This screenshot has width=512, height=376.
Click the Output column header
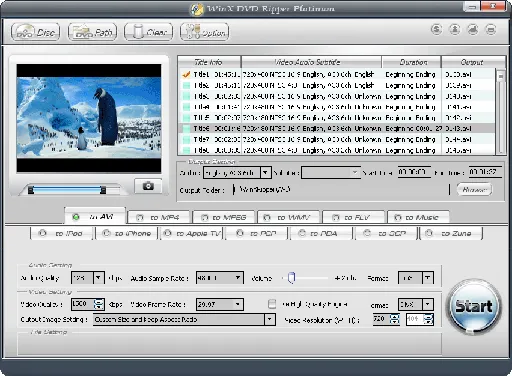click(473, 62)
